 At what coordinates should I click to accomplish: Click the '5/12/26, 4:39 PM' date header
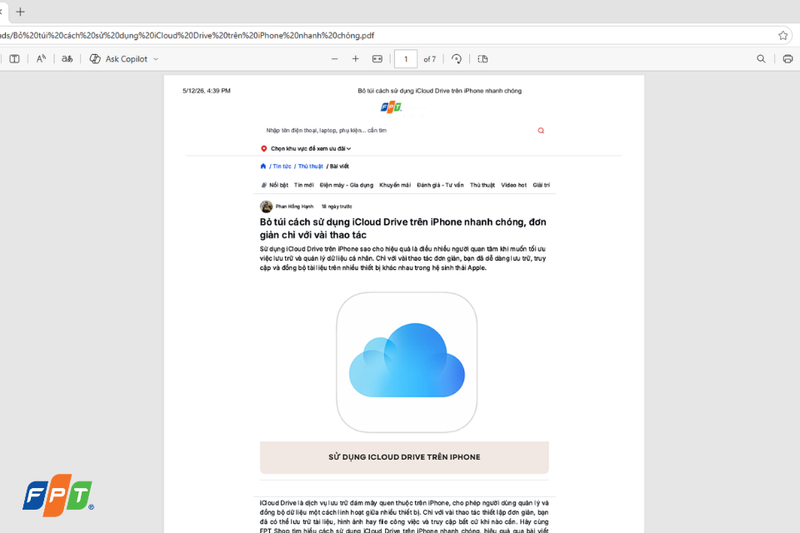pyautogui.click(x=207, y=91)
